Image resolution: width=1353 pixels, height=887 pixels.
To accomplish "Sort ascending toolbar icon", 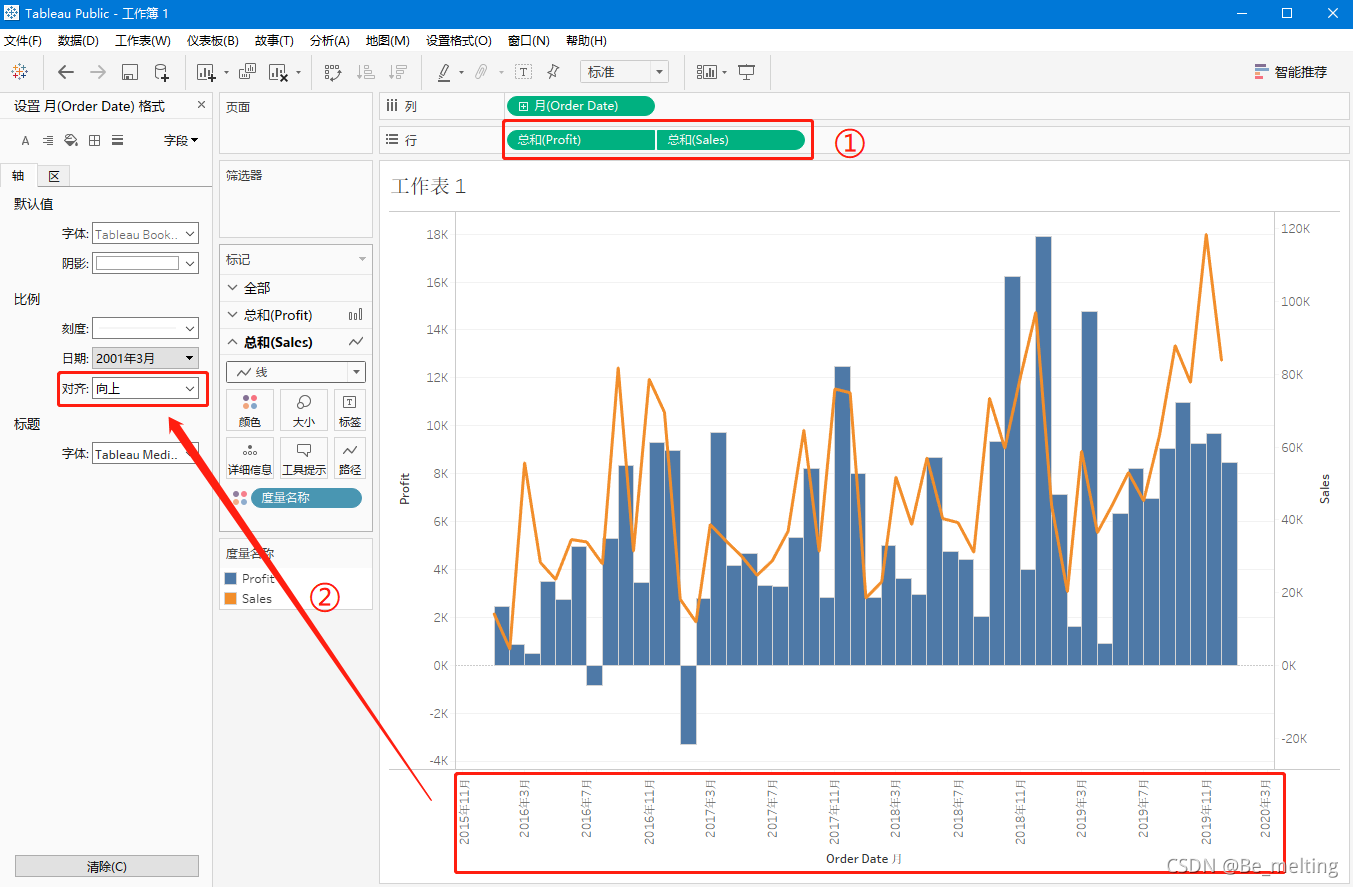I will point(366,72).
